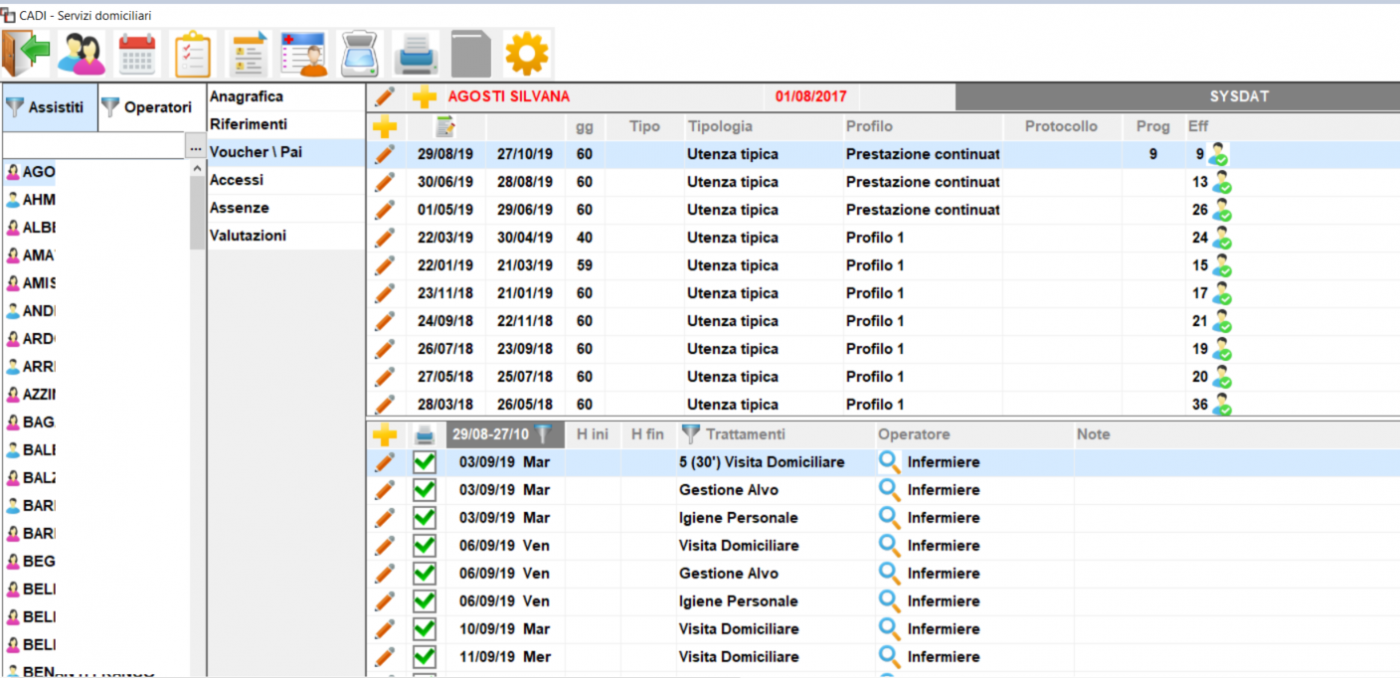Open the Accessi section
1400x678 pixels.
click(237, 180)
